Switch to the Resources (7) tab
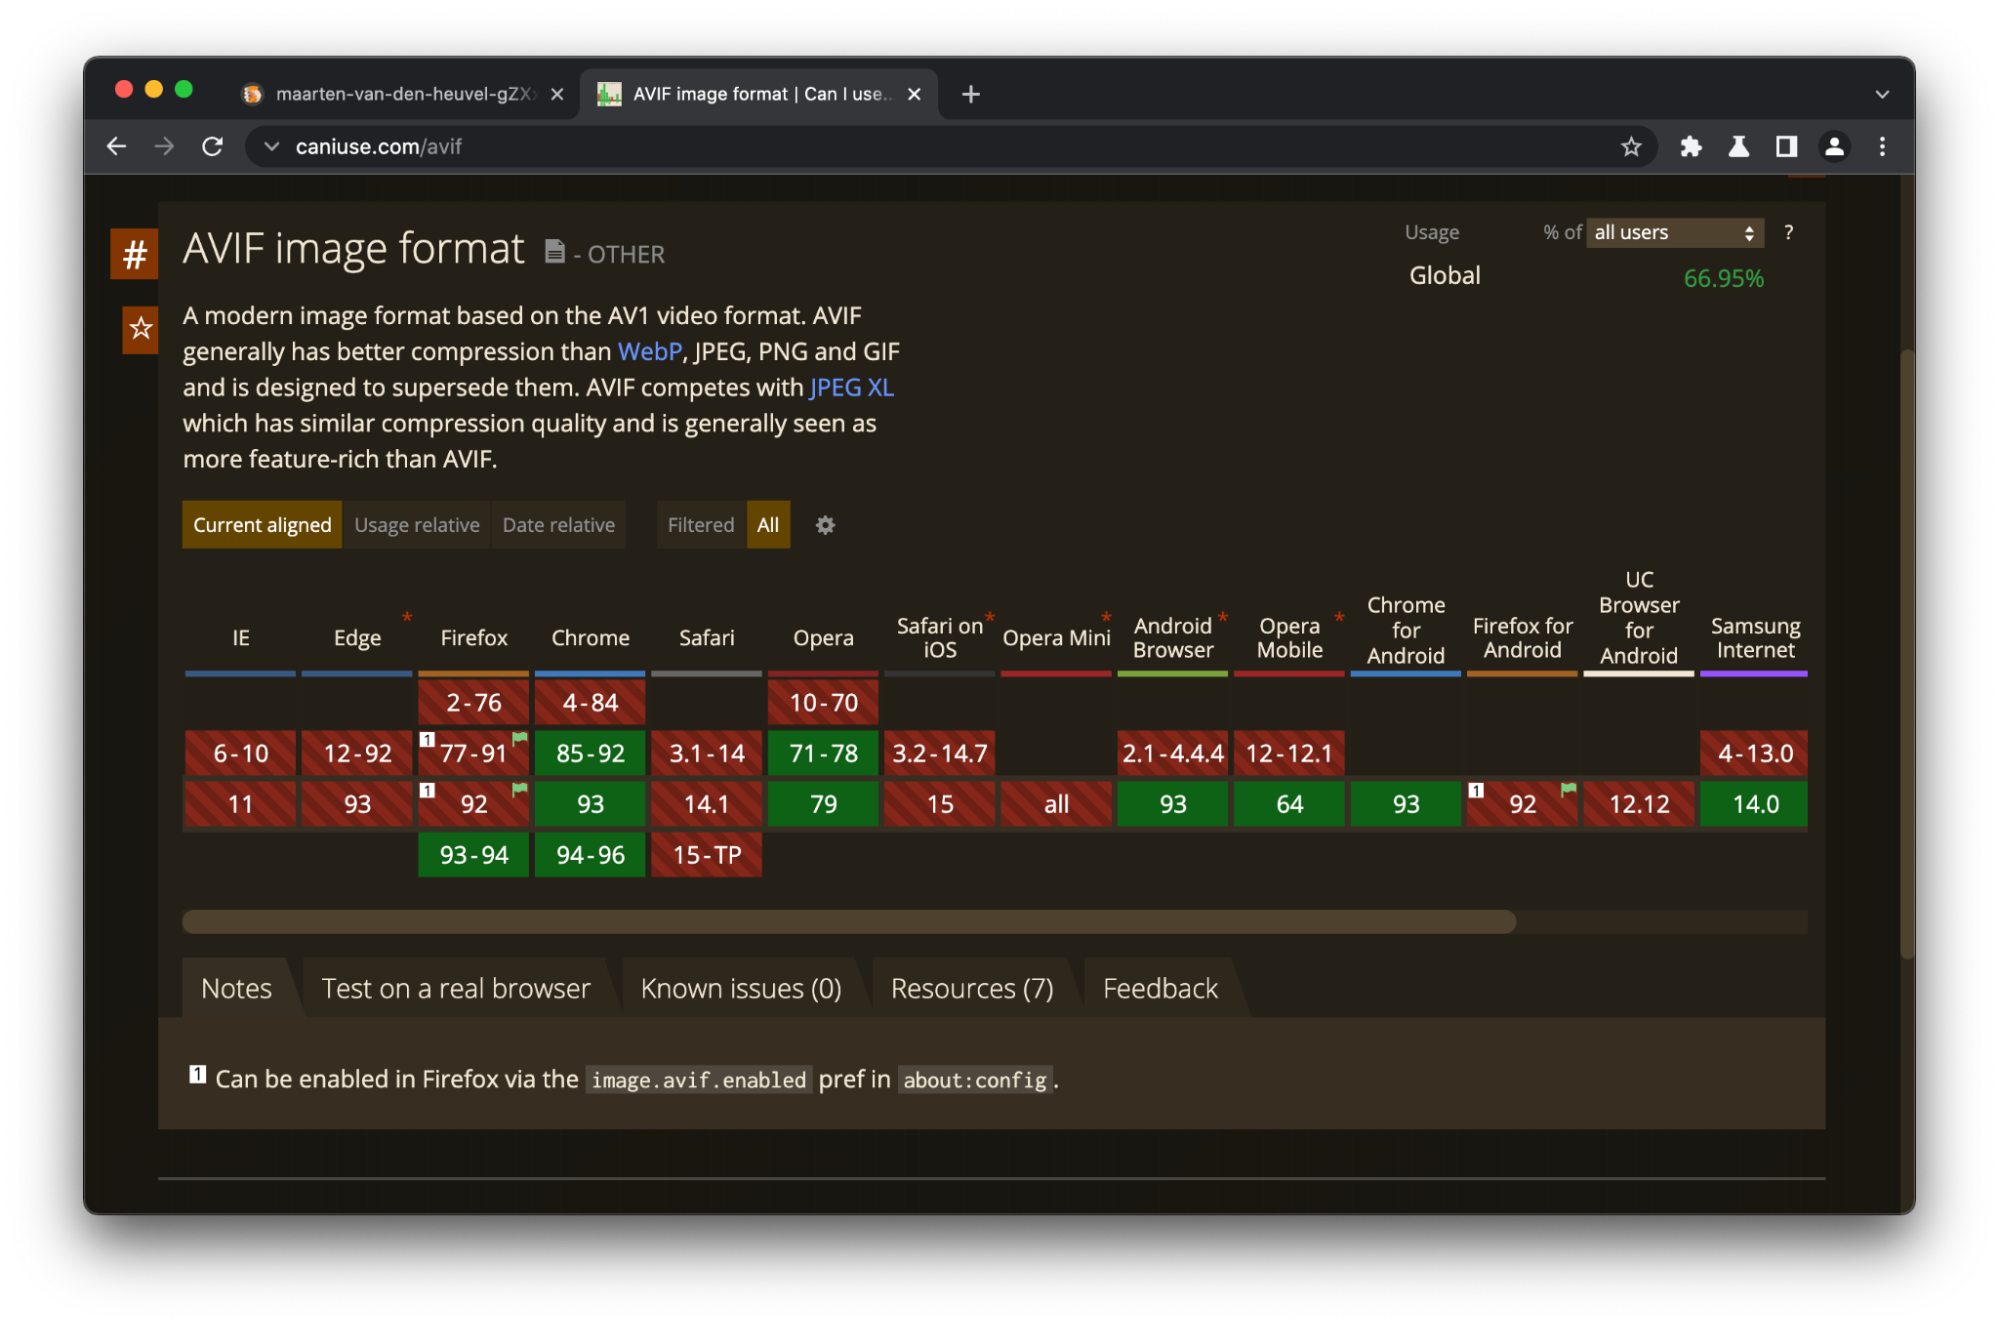The height and width of the screenshot is (1326, 1999). [970, 988]
